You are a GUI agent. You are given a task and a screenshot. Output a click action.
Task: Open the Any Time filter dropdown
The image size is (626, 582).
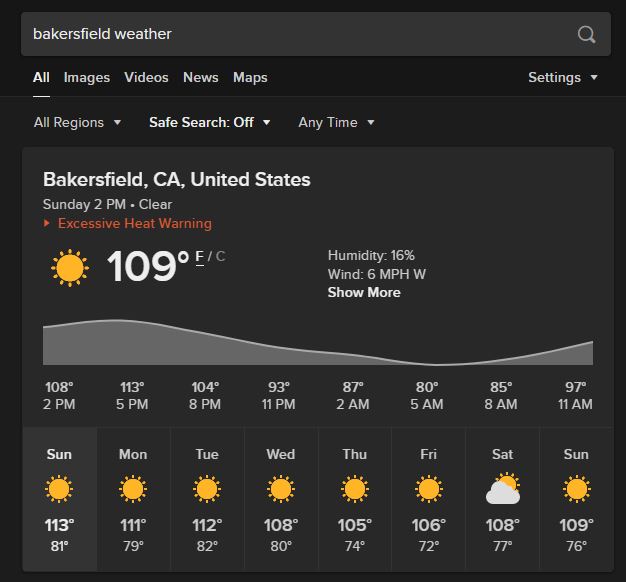coord(336,122)
